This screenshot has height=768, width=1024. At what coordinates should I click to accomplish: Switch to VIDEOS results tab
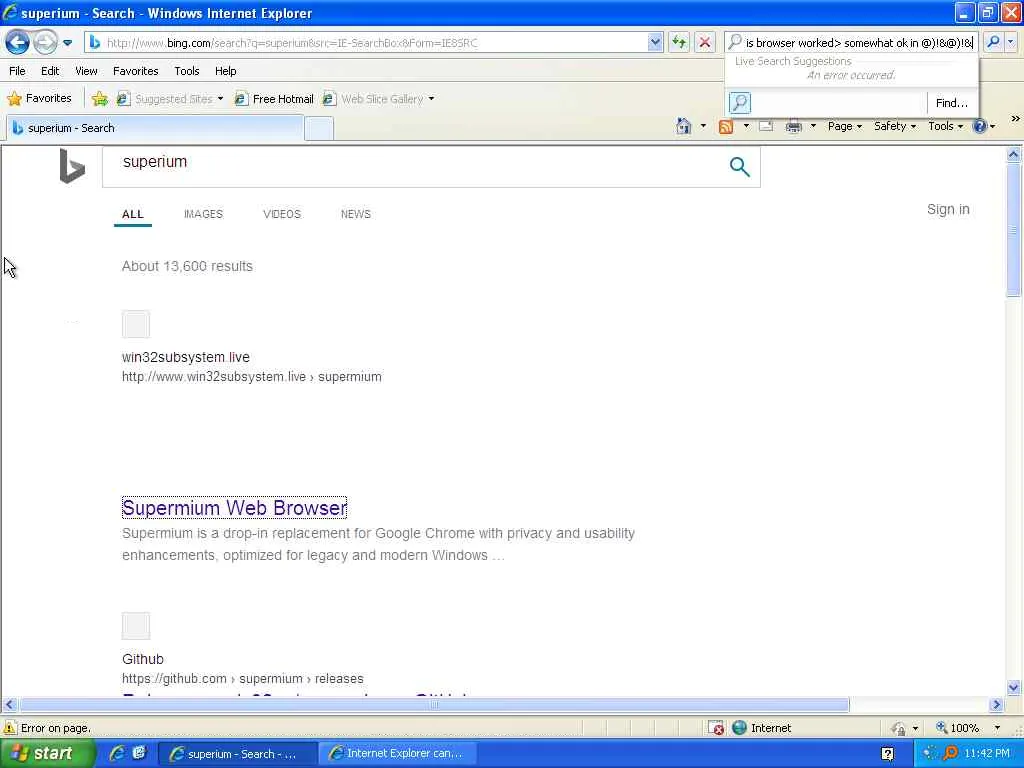pos(281,214)
